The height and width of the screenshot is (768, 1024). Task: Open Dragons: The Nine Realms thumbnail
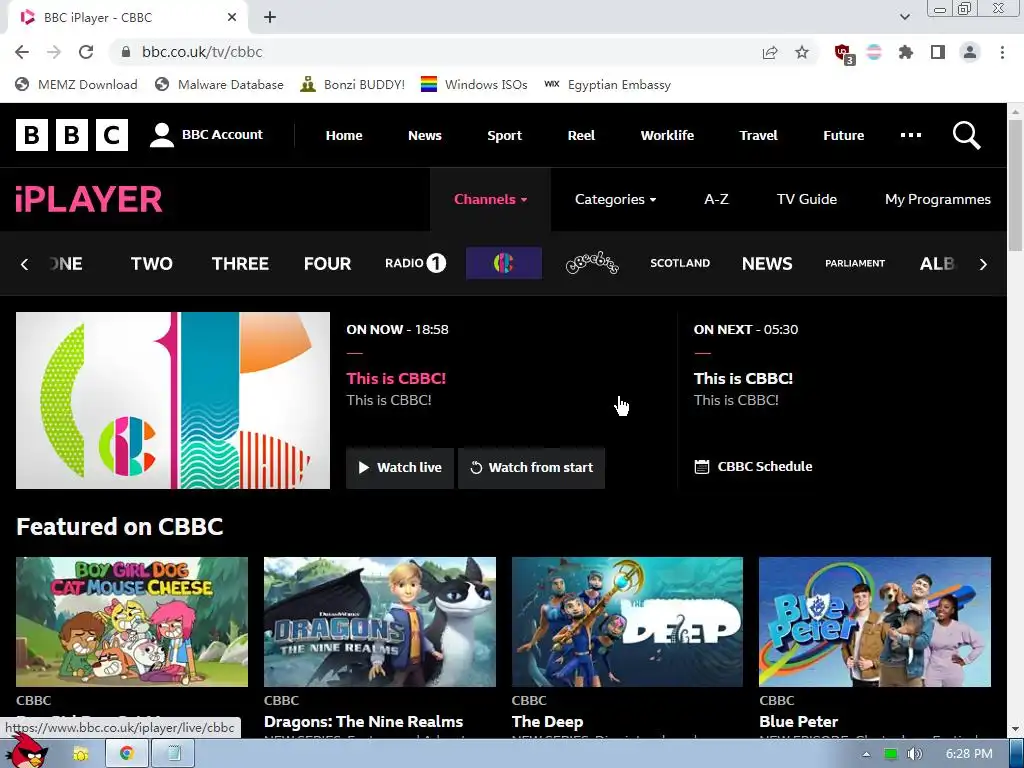[x=380, y=622]
